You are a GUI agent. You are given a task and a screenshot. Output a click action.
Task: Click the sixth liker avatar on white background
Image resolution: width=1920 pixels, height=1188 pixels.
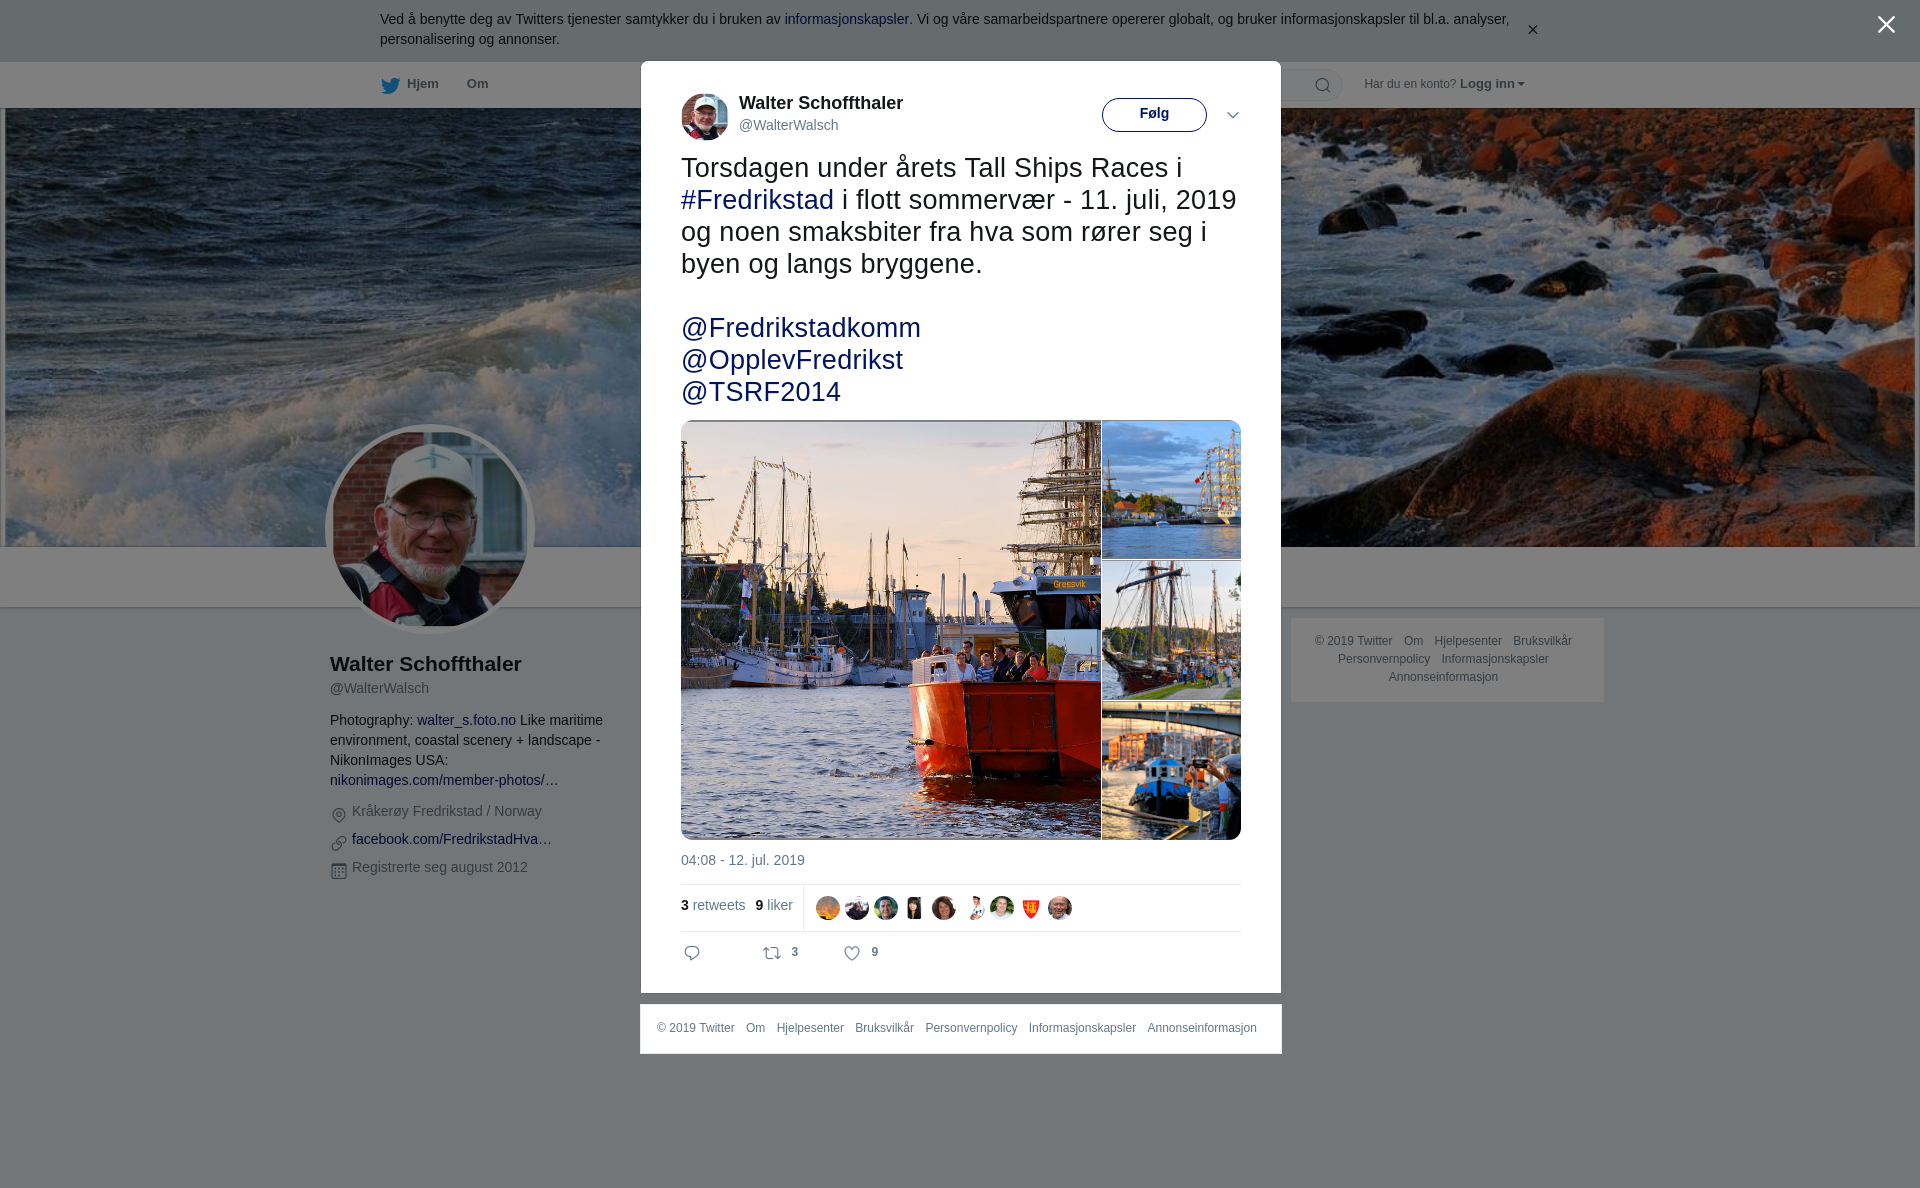pyautogui.click(x=973, y=908)
